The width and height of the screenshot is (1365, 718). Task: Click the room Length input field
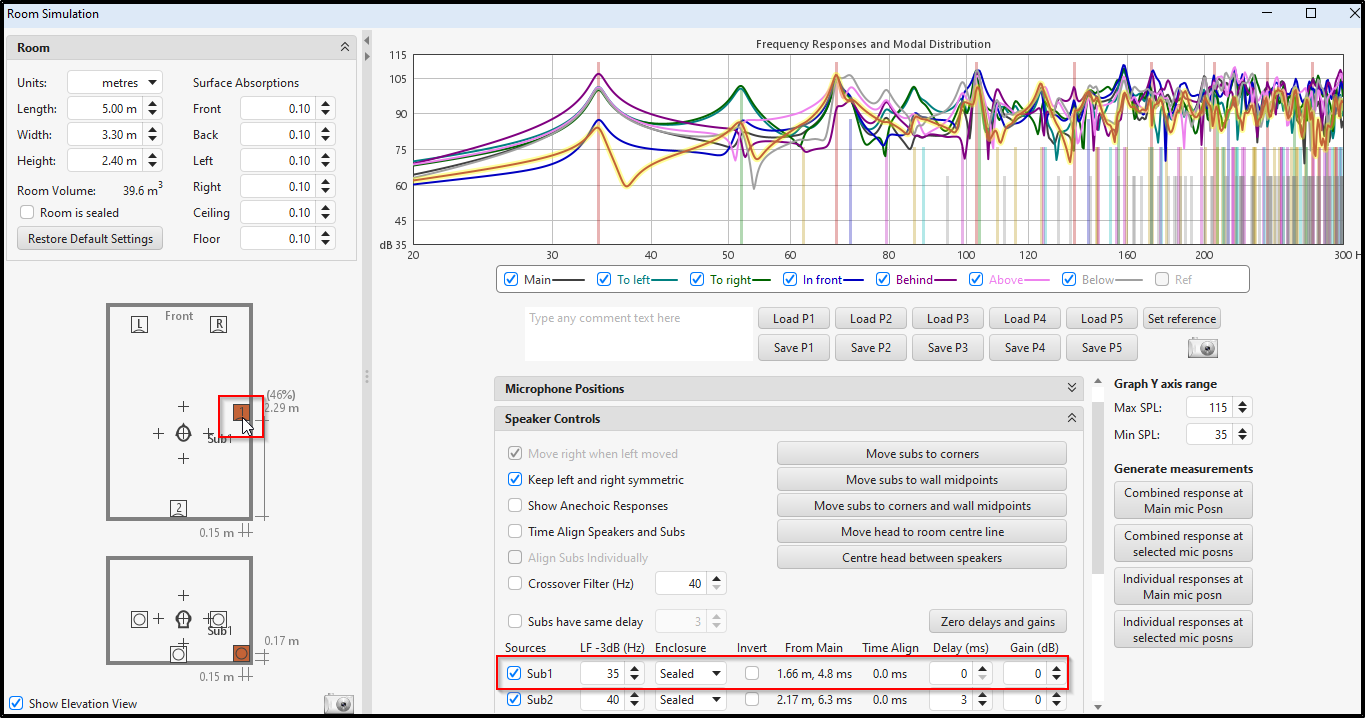click(x=104, y=108)
